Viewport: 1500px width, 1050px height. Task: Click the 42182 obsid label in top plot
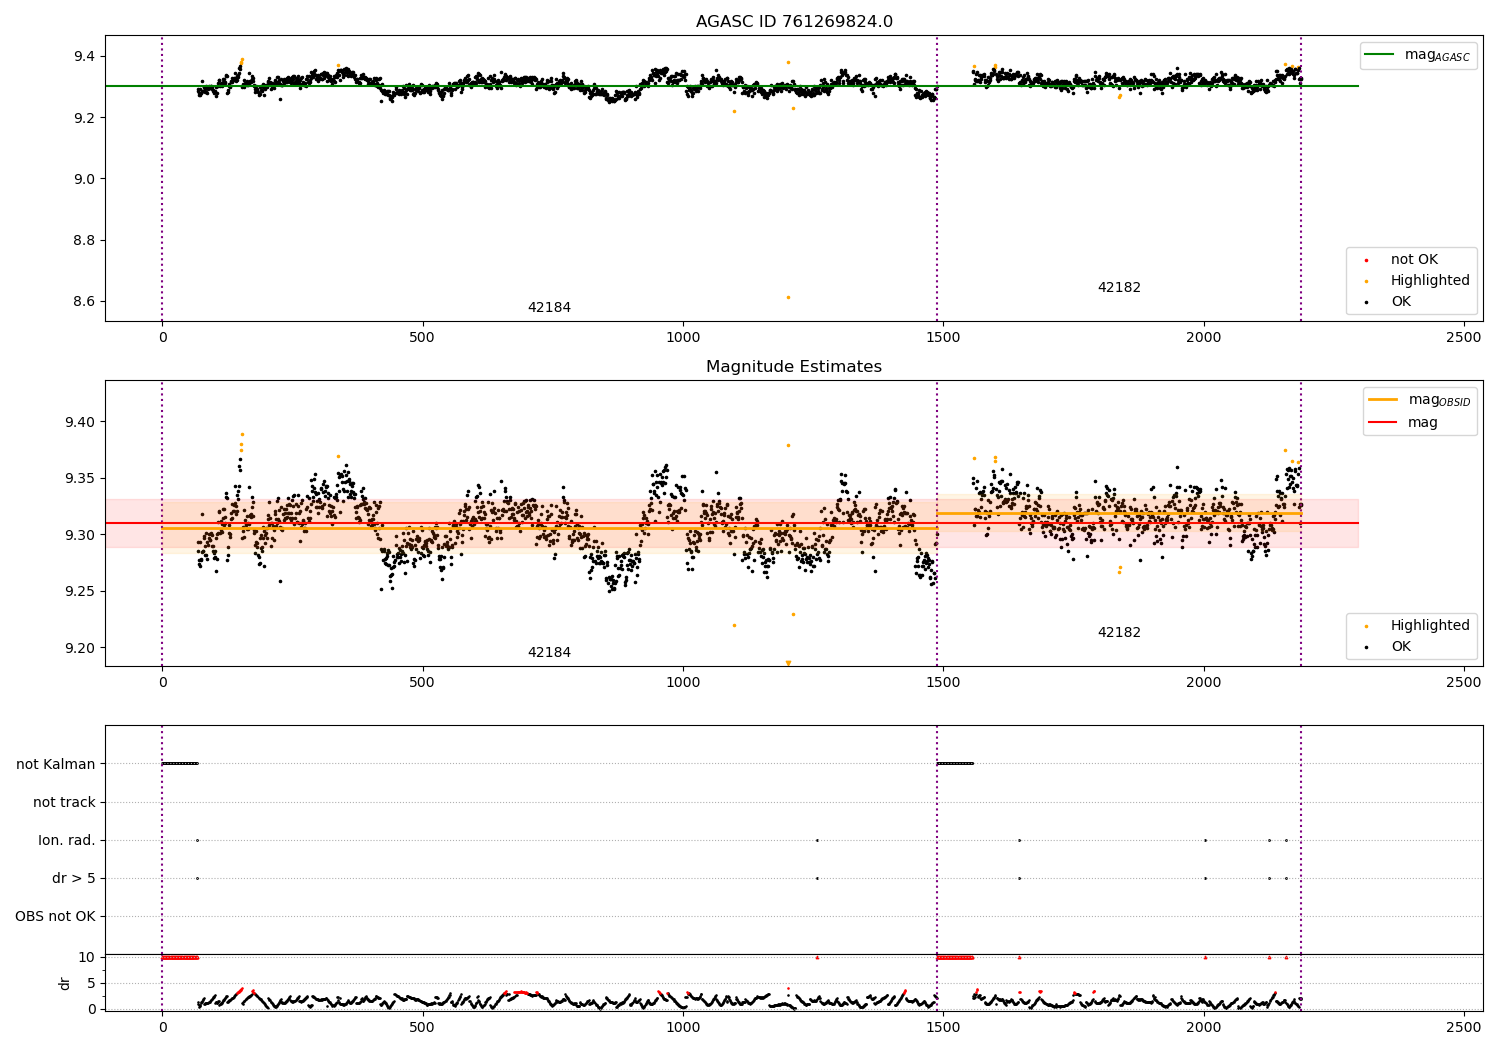pos(1119,288)
